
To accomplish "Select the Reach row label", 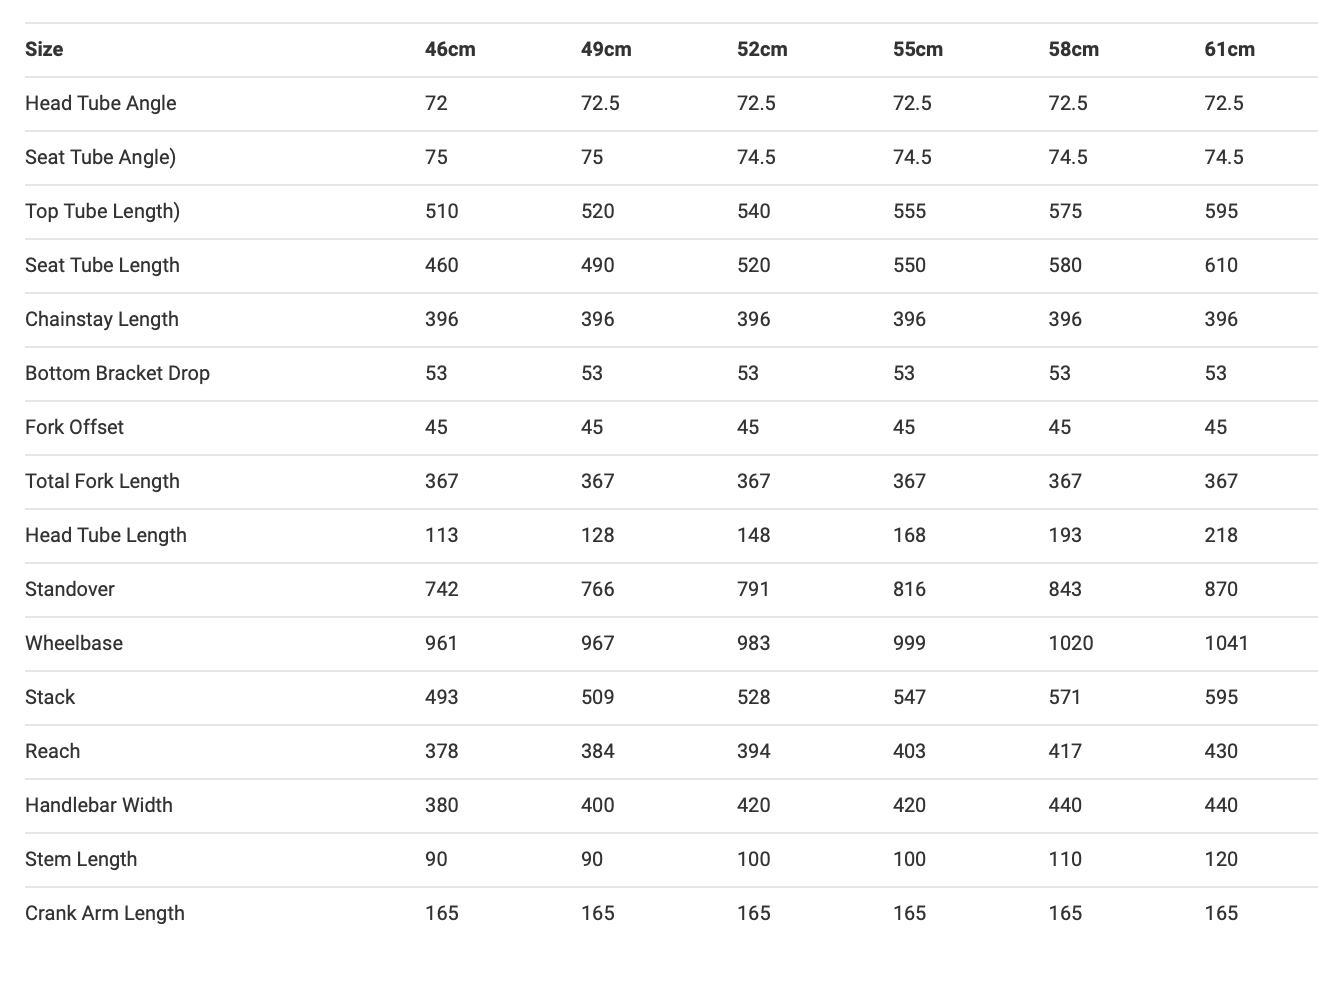I will (x=52, y=752).
